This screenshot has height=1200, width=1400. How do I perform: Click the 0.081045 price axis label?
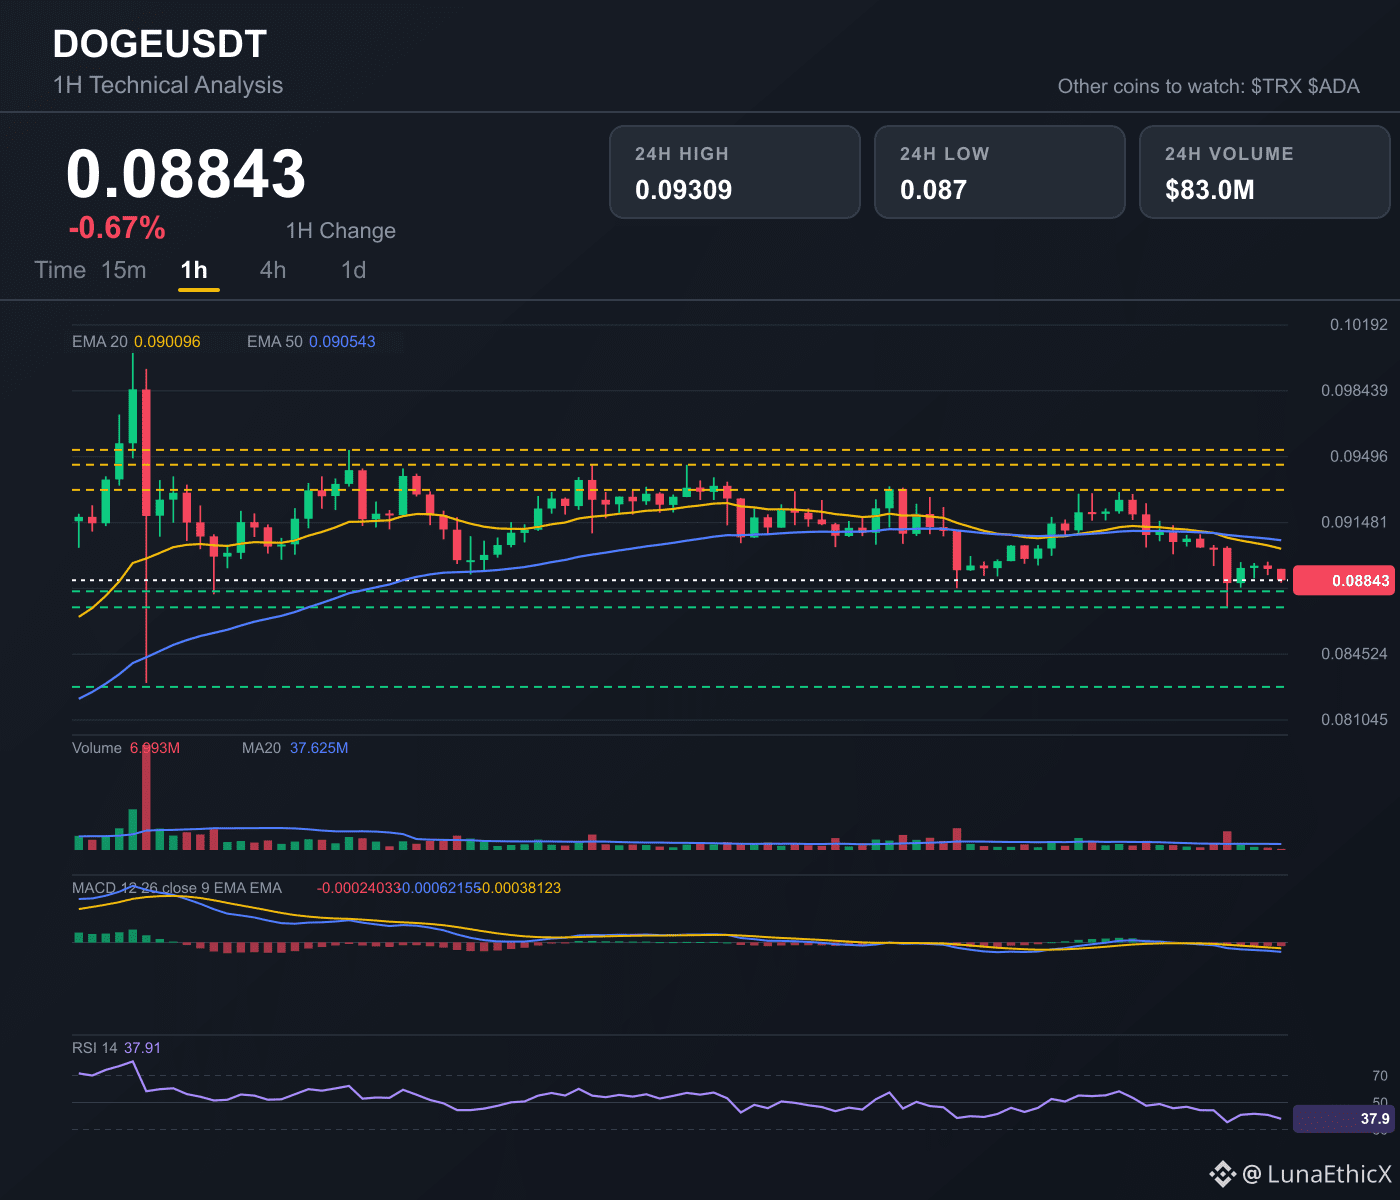tap(1354, 720)
